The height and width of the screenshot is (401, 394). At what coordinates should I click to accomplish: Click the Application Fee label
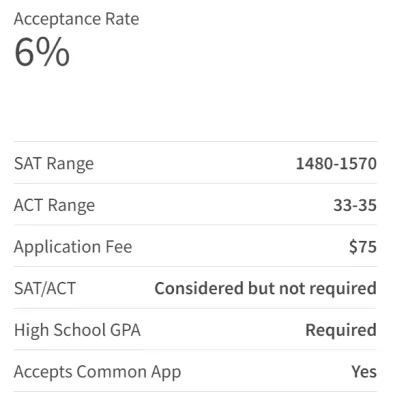point(73,247)
